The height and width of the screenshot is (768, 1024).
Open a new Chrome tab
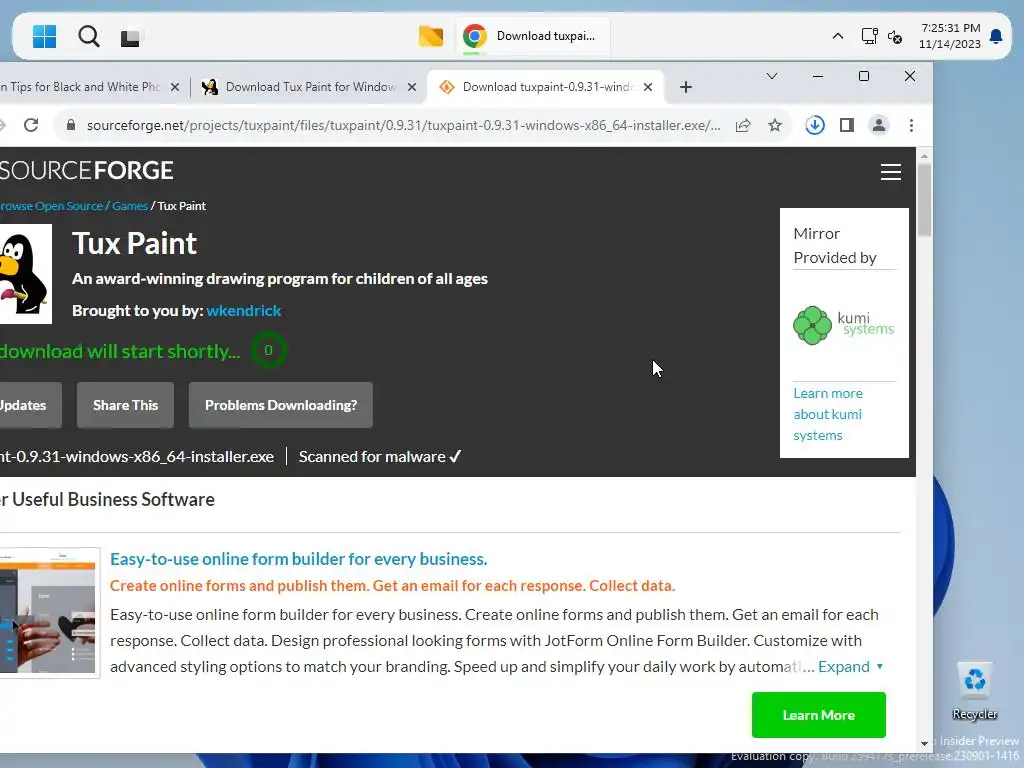pyautogui.click(x=686, y=87)
